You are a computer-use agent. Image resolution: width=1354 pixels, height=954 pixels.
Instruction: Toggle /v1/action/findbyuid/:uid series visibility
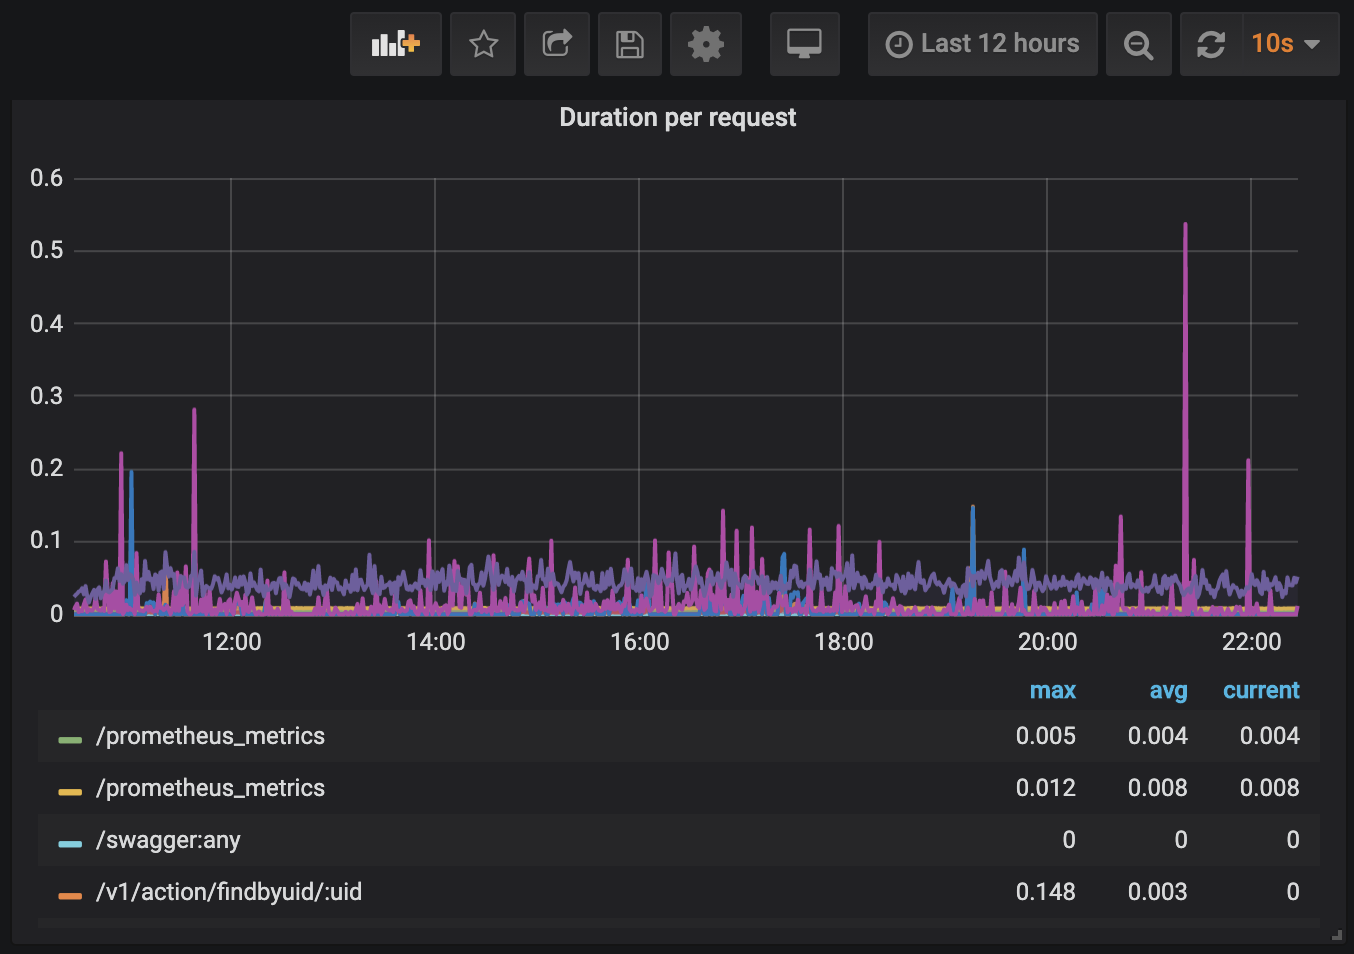click(228, 892)
